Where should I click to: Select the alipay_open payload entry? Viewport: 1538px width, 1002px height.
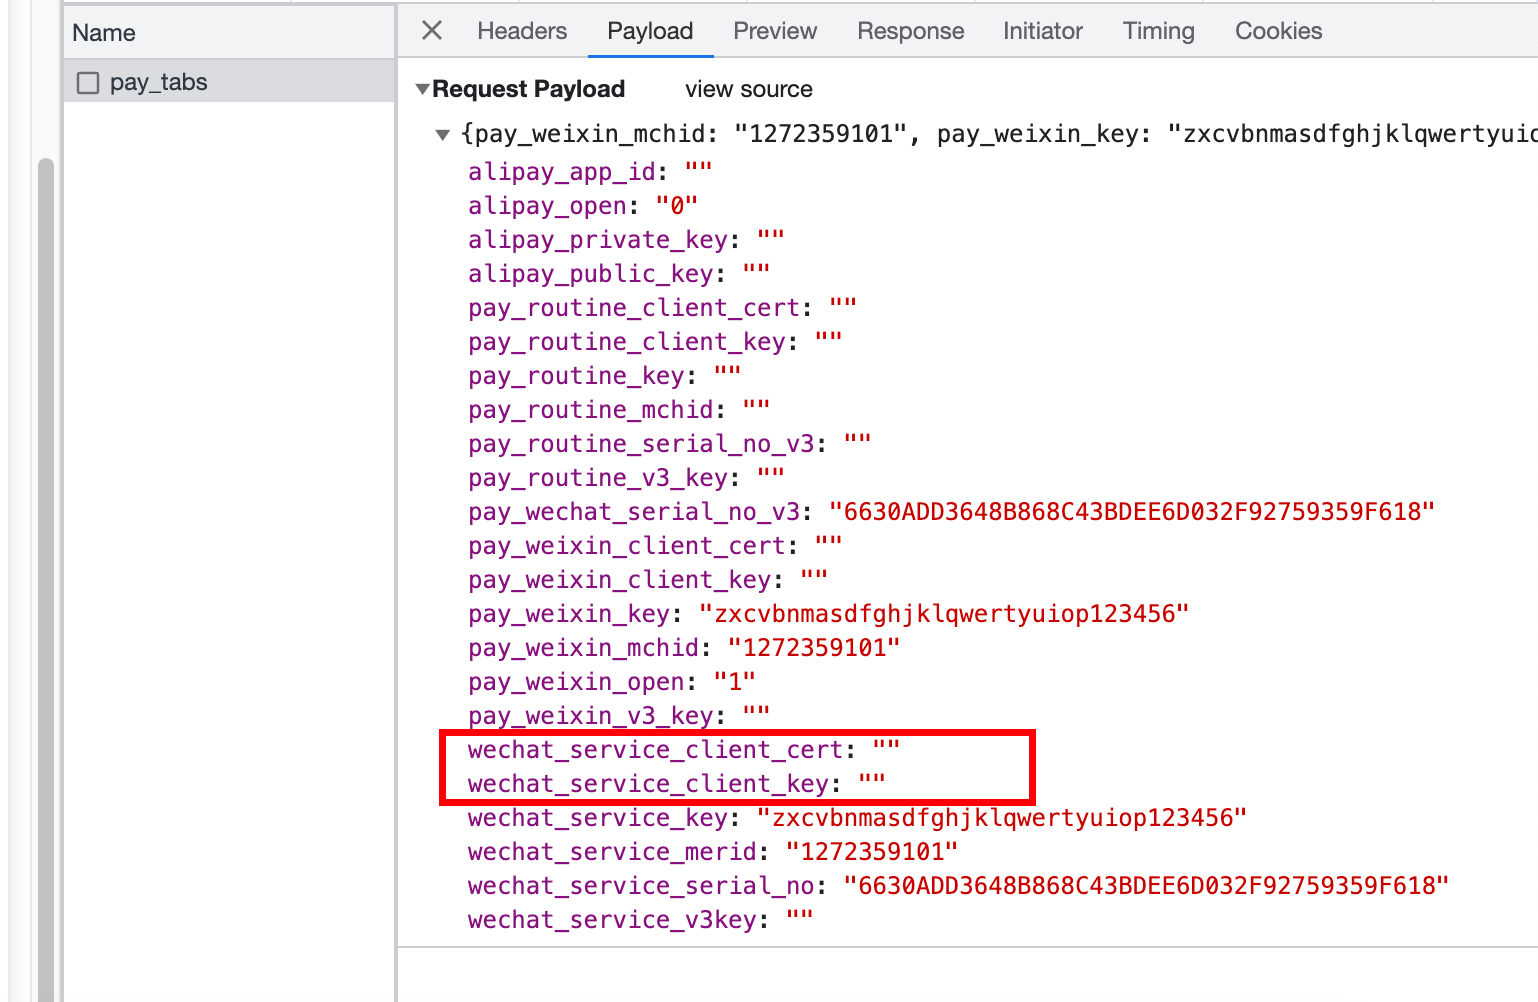click(583, 205)
